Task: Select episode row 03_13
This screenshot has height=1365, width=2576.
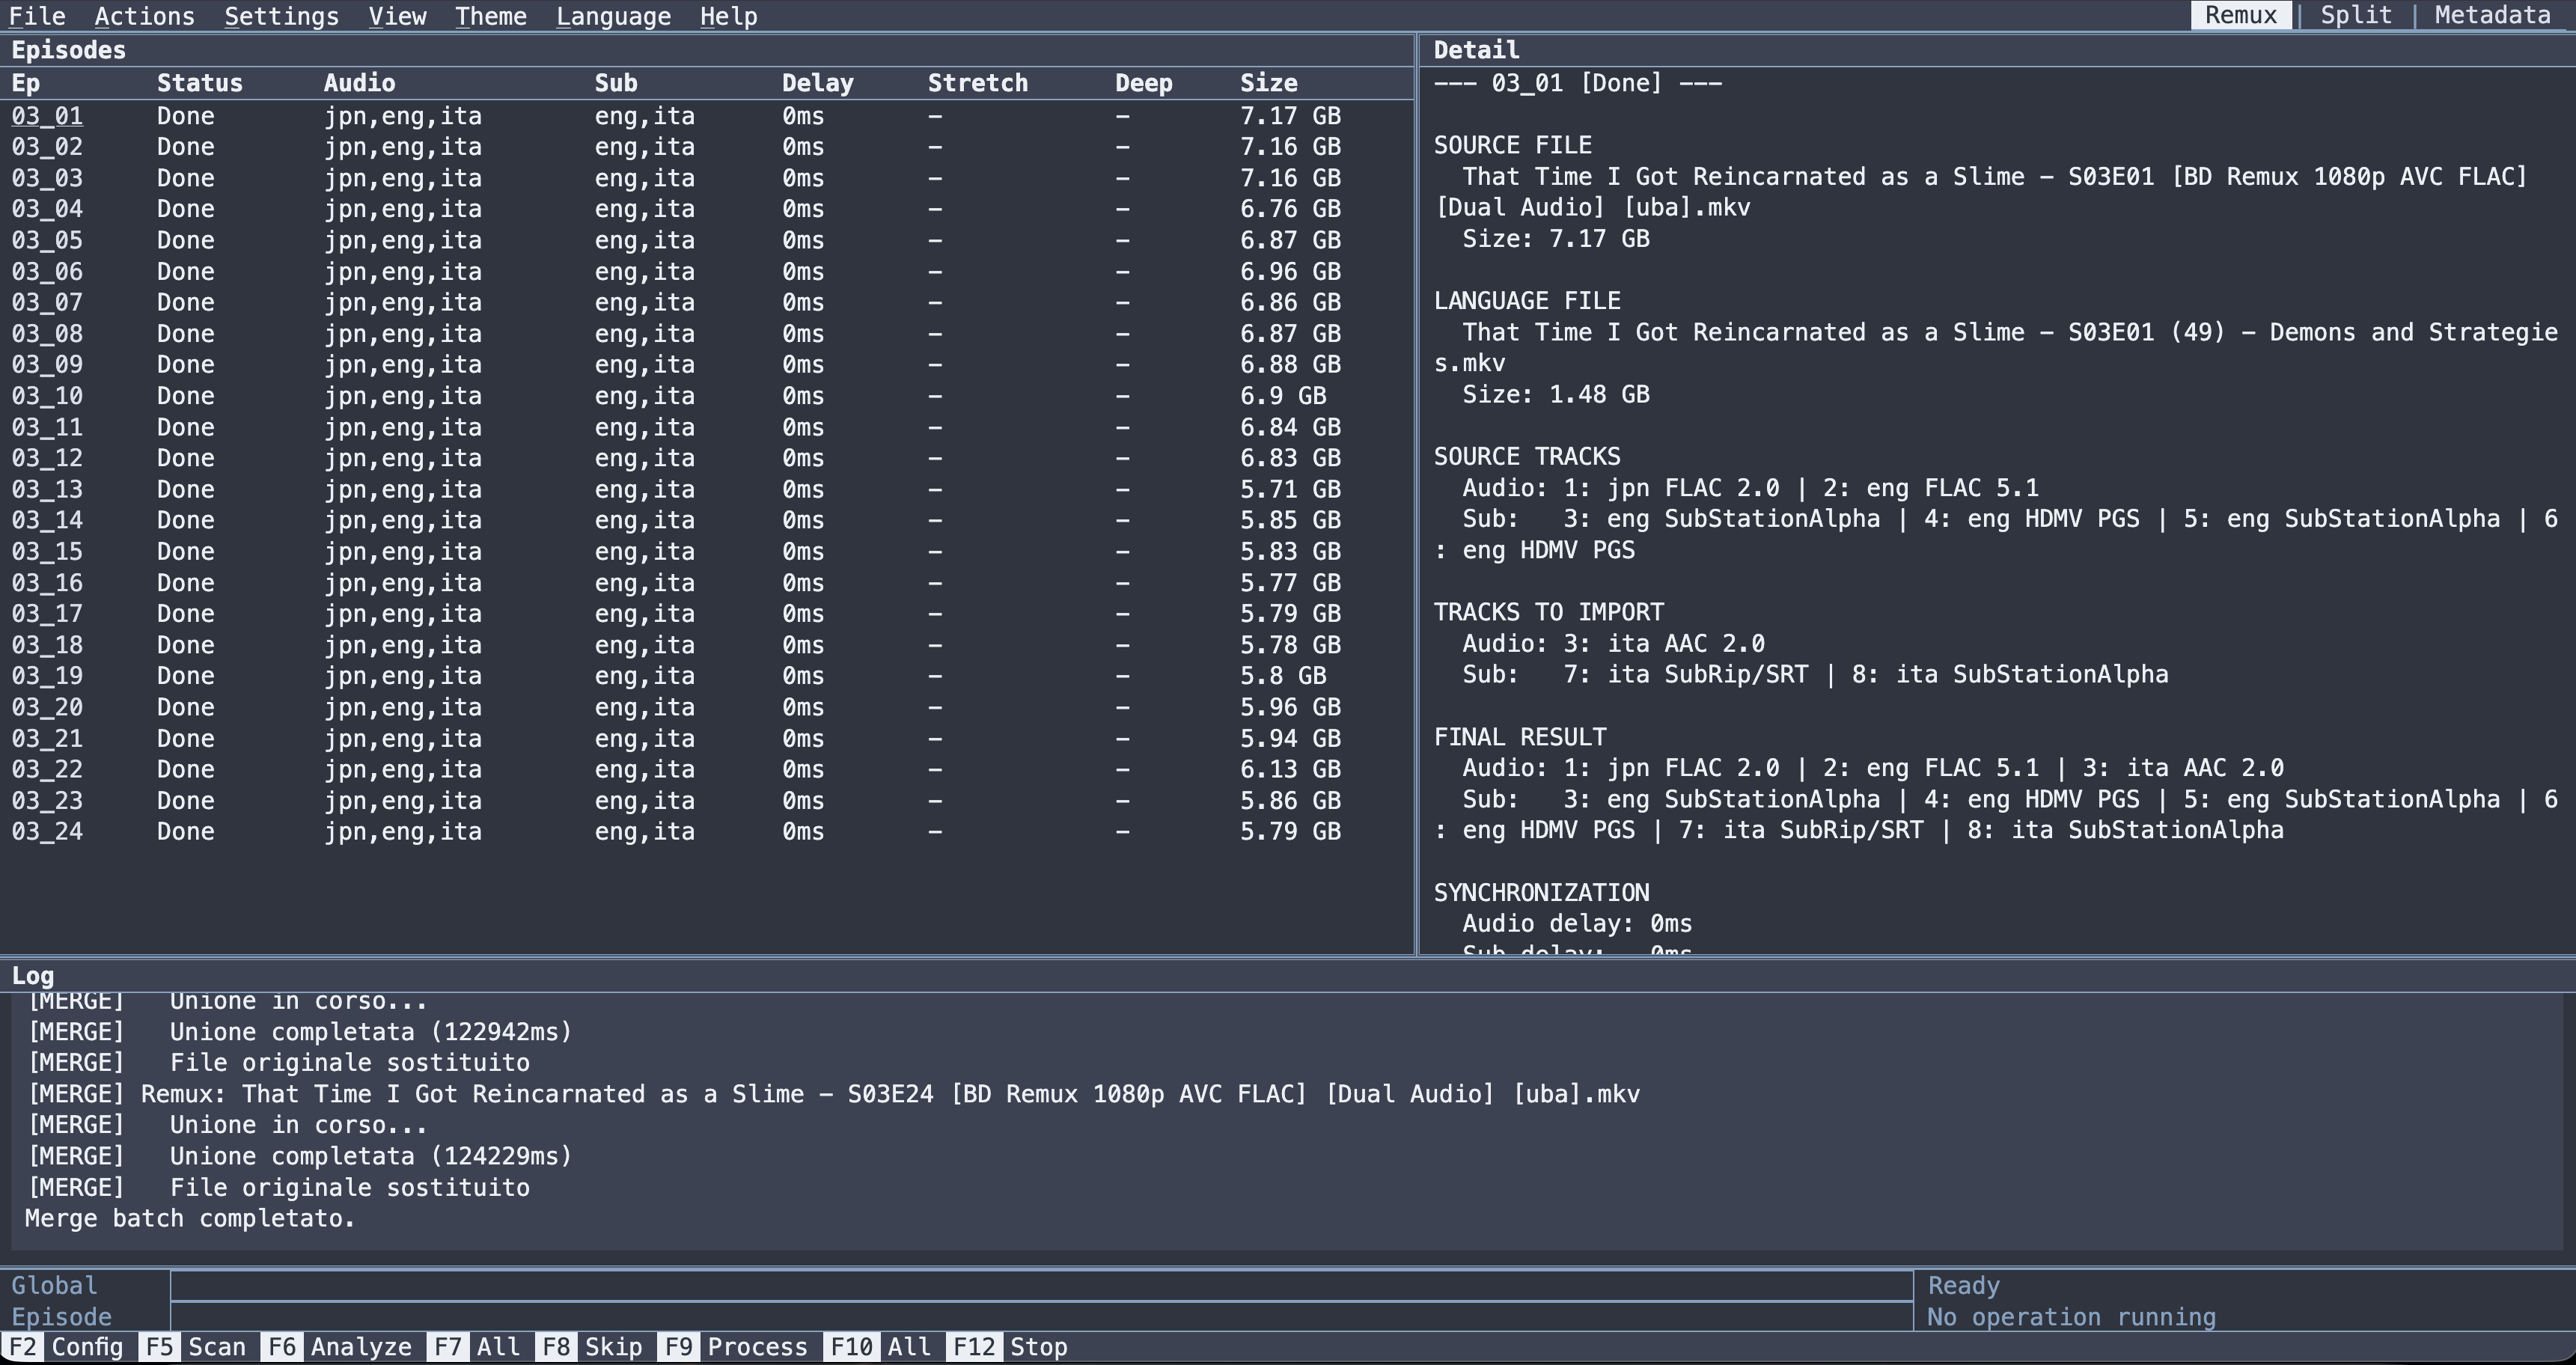Action: [x=706, y=490]
